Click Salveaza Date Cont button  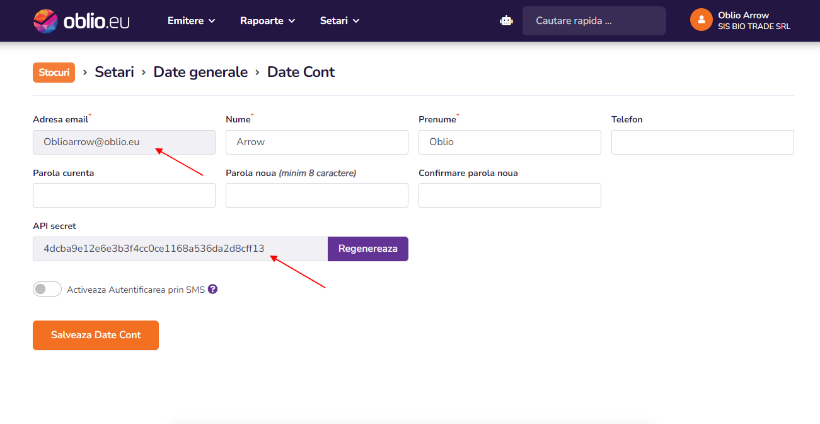[96, 335]
